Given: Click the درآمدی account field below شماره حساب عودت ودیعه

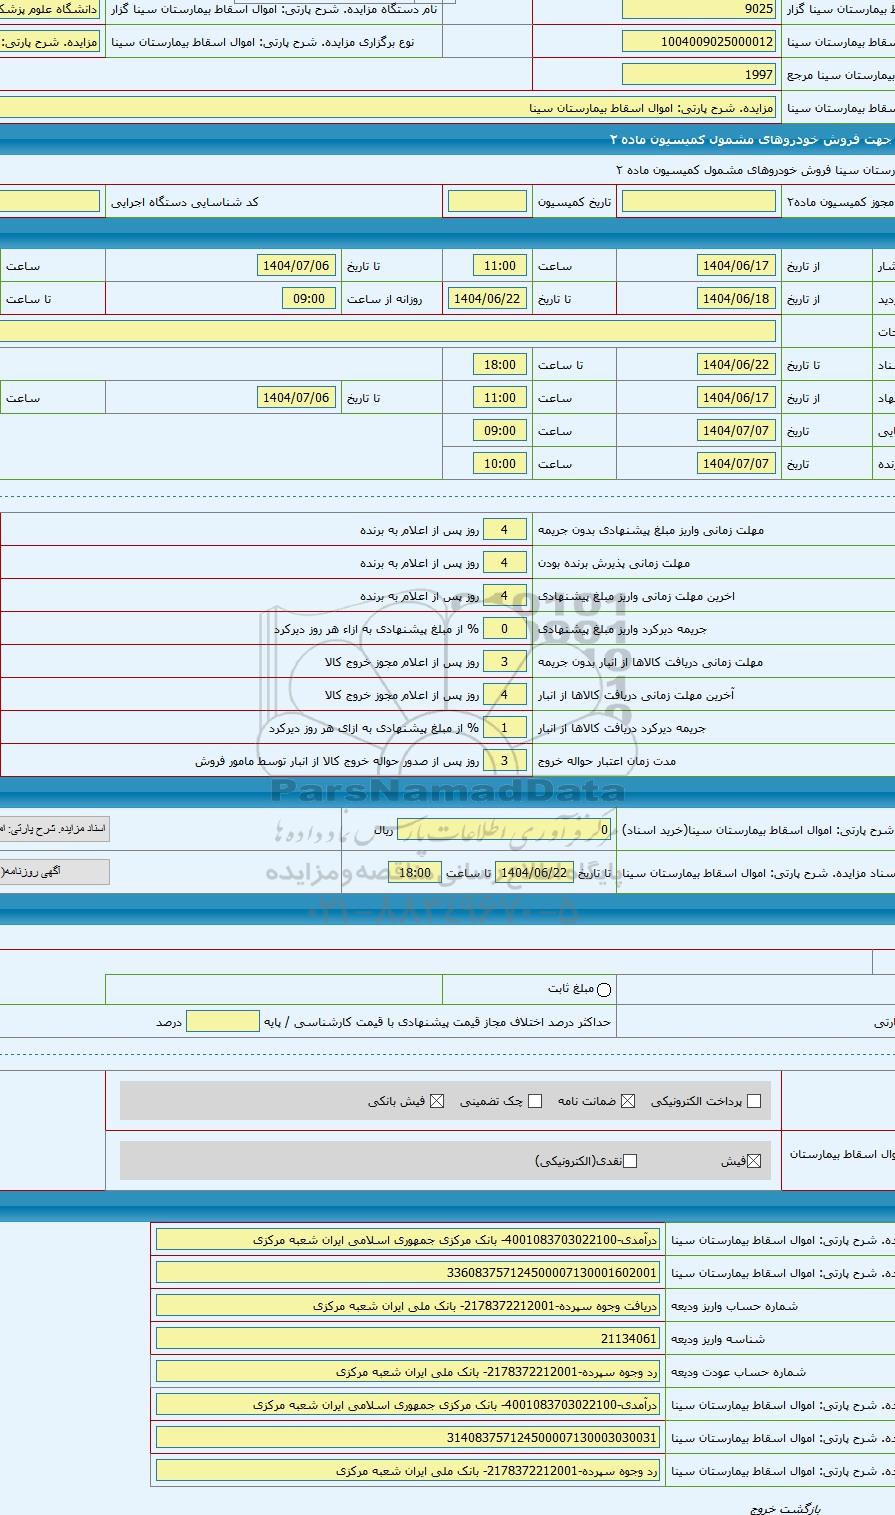Looking at the screenshot, I should (408, 1405).
